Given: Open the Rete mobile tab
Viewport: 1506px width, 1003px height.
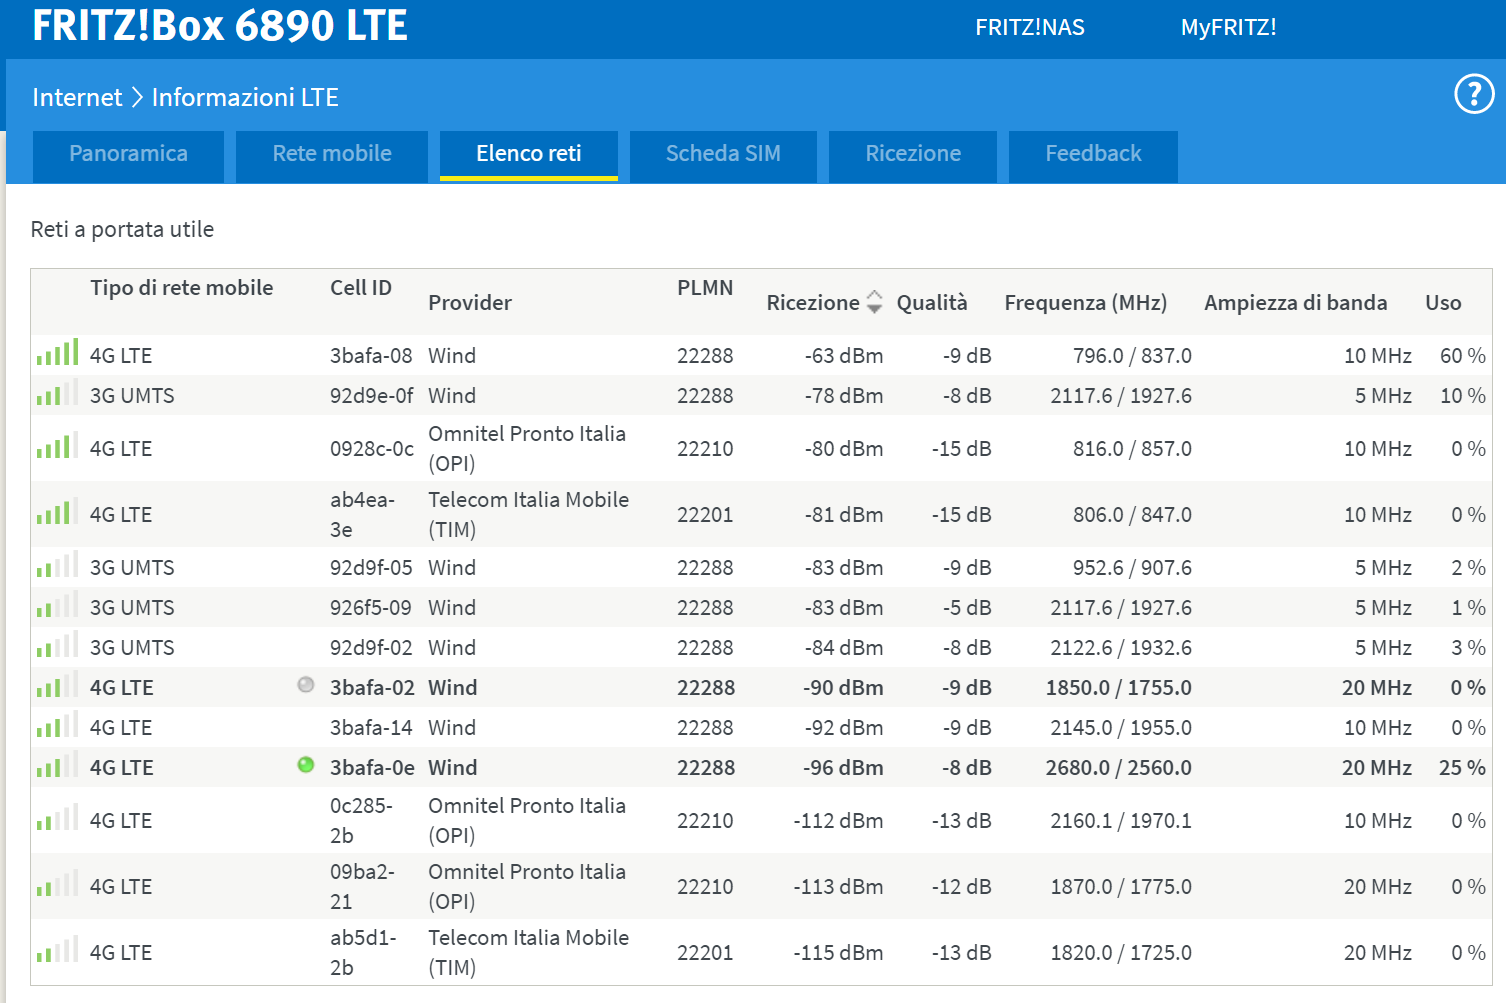Looking at the screenshot, I should click(332, 156).
